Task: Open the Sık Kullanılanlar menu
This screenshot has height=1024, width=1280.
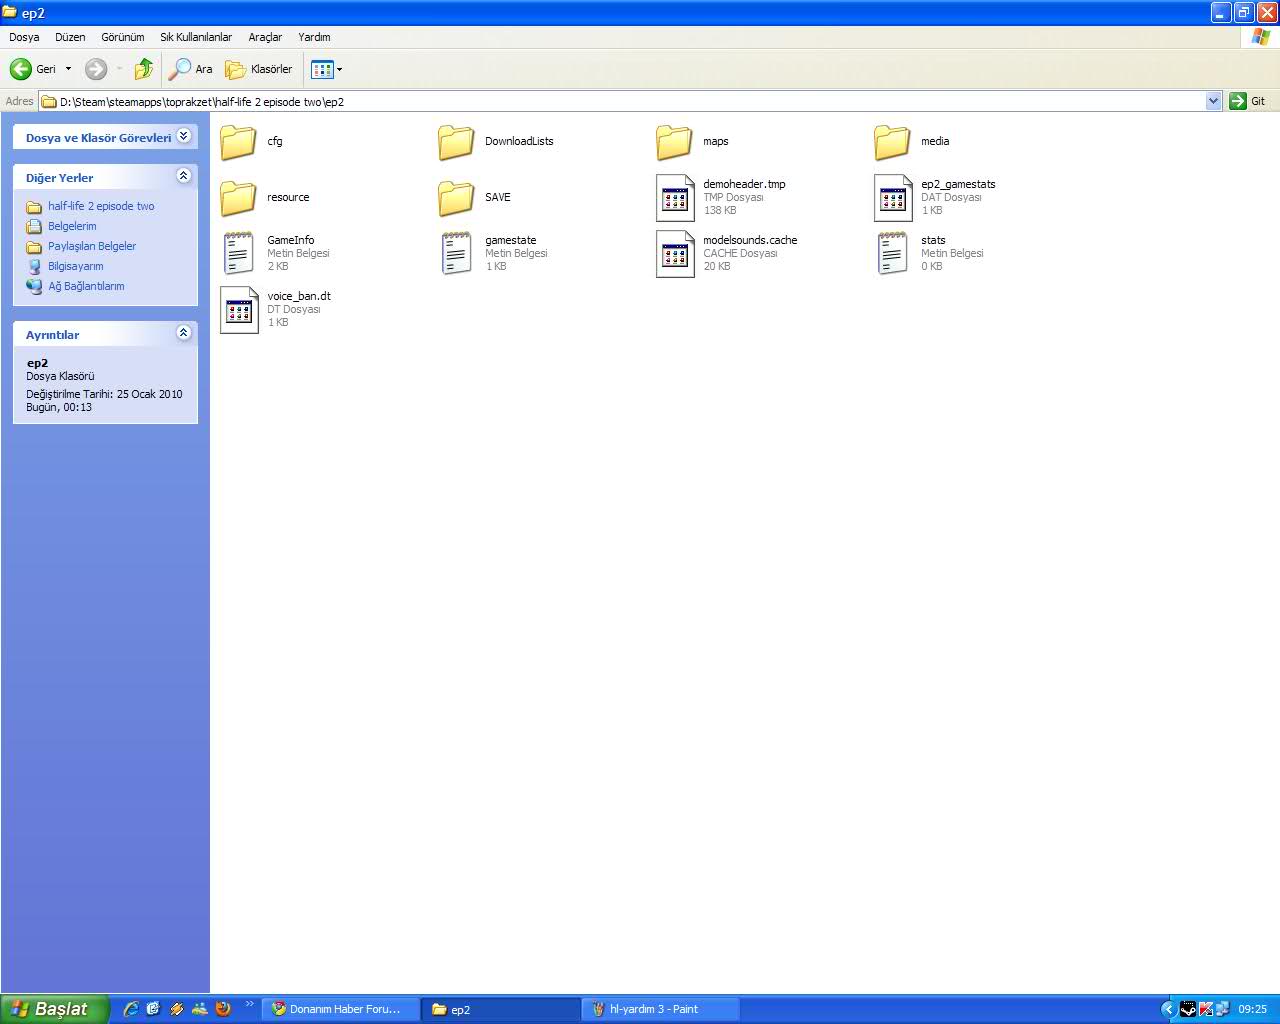Action: point(196,37)
